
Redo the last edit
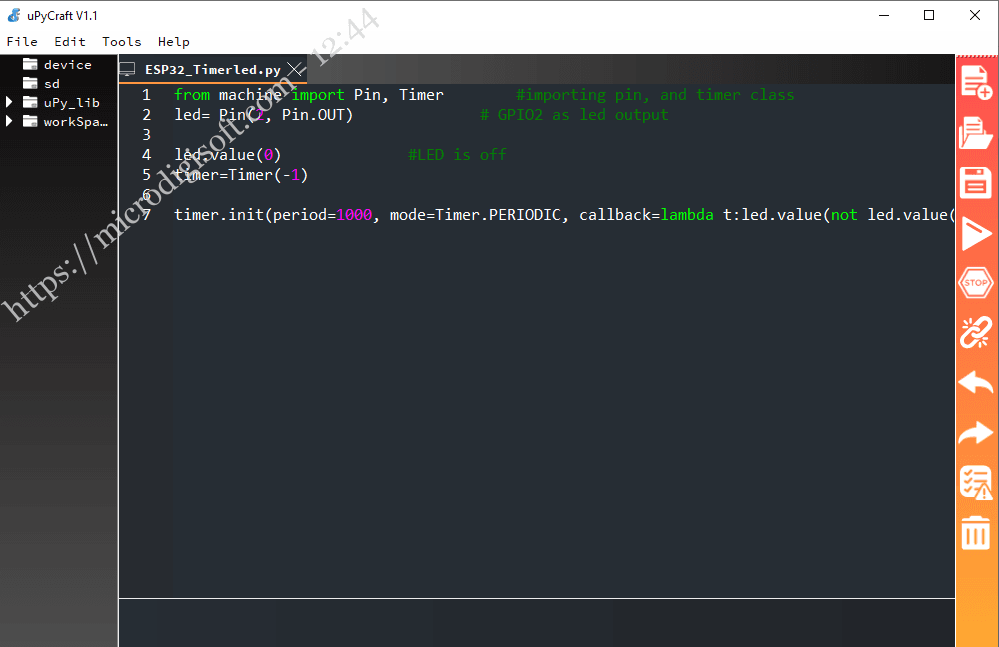[x=975, y=433]
